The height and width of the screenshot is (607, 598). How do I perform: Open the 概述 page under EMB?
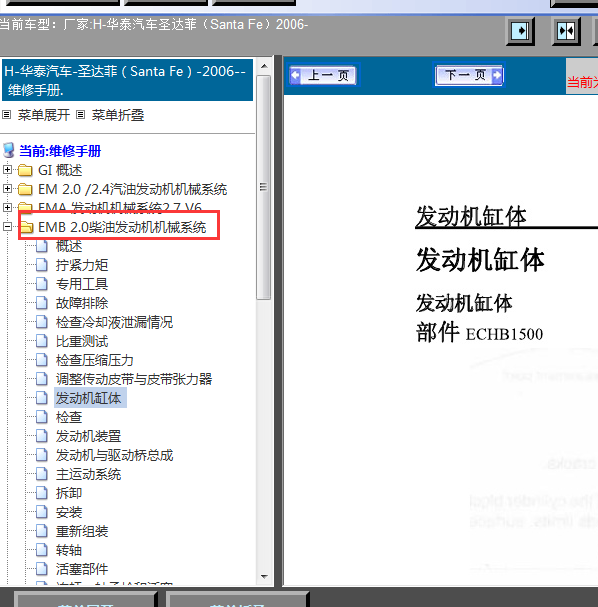coord(69,246)
